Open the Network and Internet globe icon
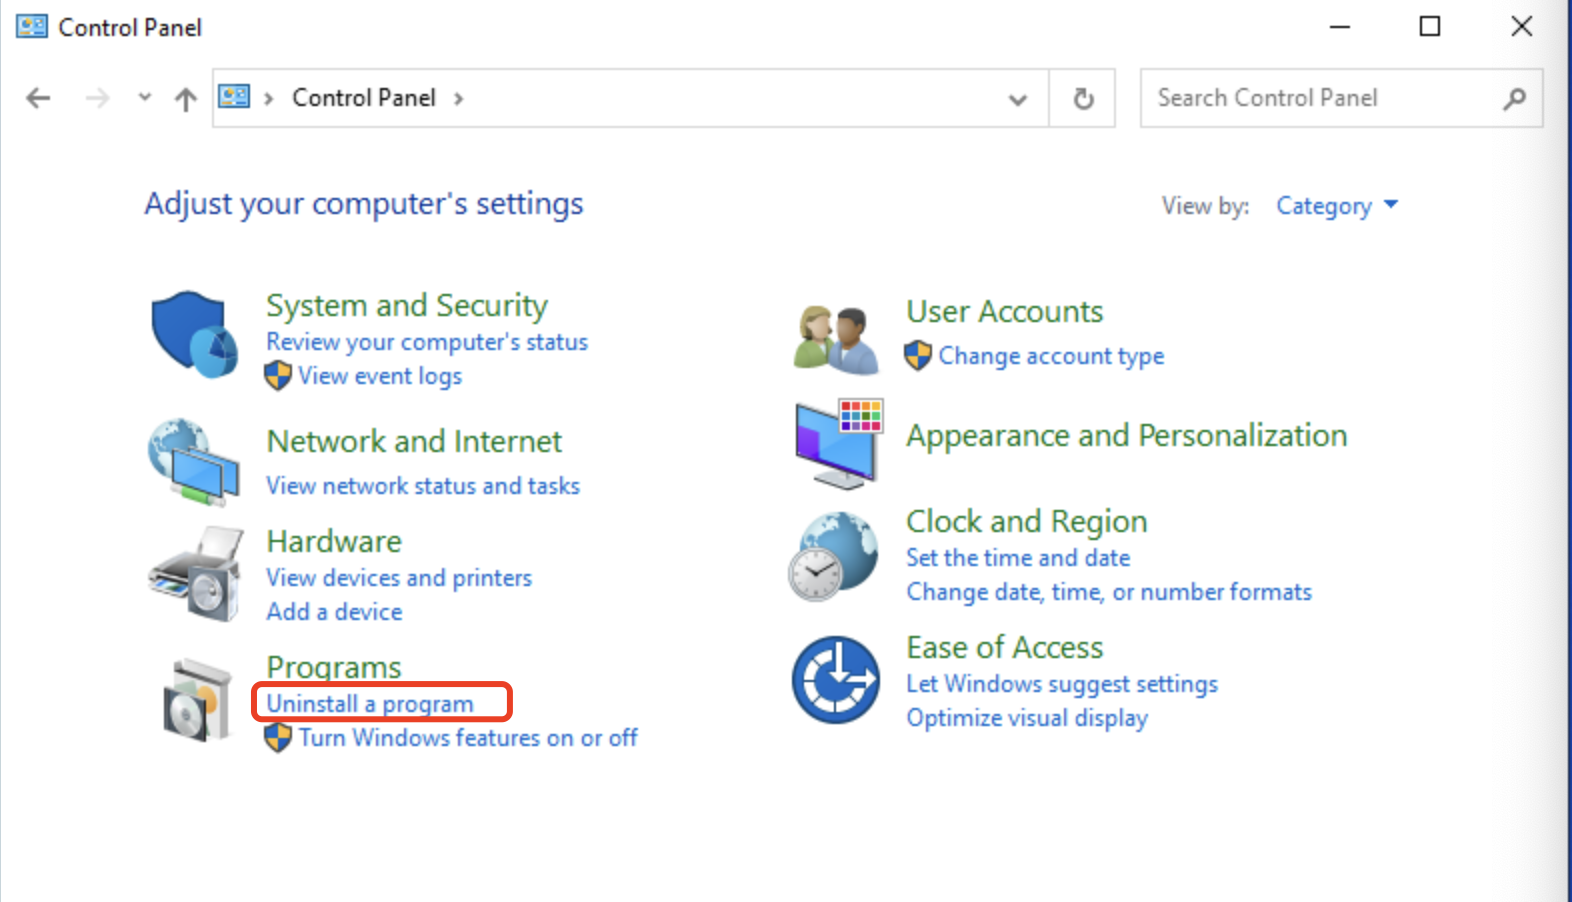Screen dimensions: 1572x902 (194, 462)
